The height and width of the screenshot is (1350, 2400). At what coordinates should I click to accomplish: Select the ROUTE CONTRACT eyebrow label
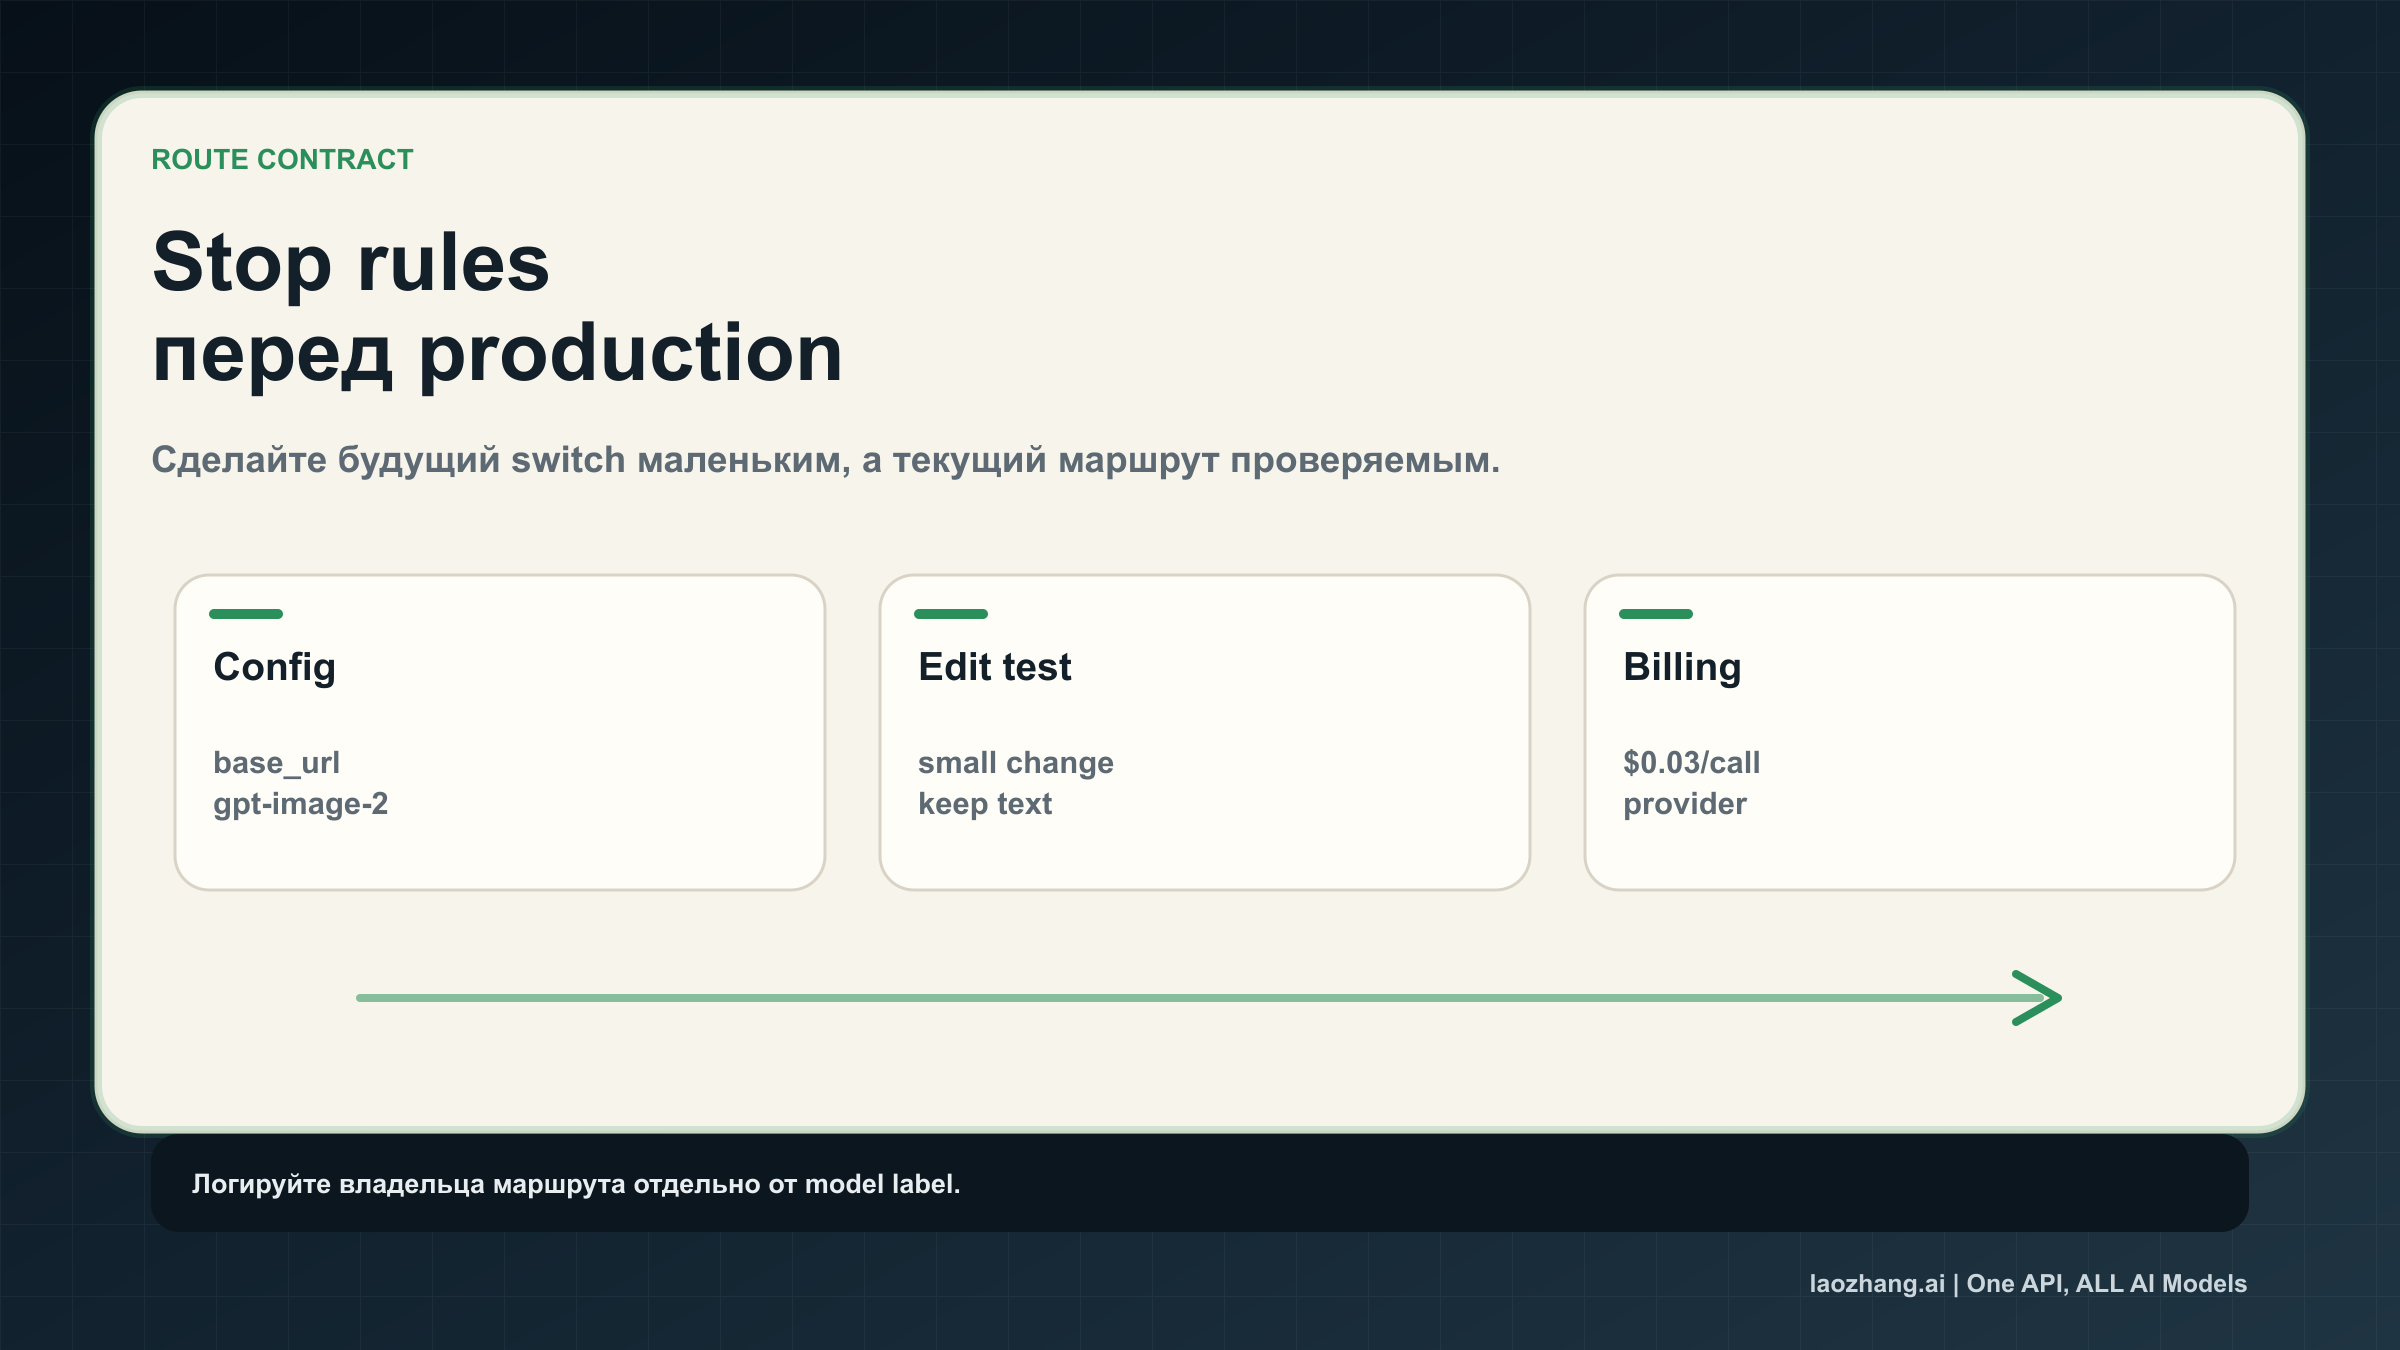(282, 158)
